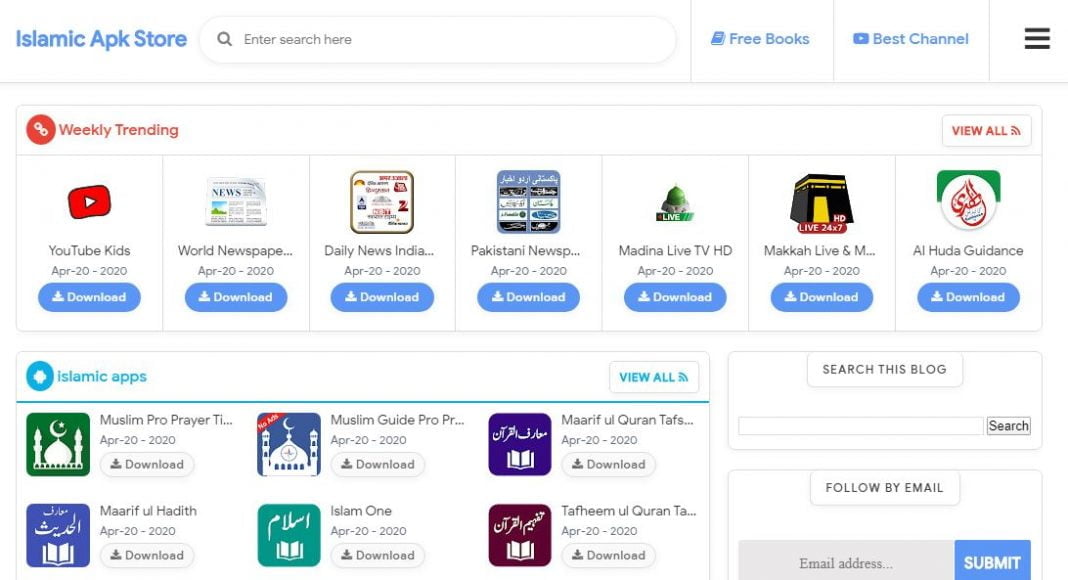
Task: Select the World Newspapers app thumbnail
Action: tap(236, 202)
